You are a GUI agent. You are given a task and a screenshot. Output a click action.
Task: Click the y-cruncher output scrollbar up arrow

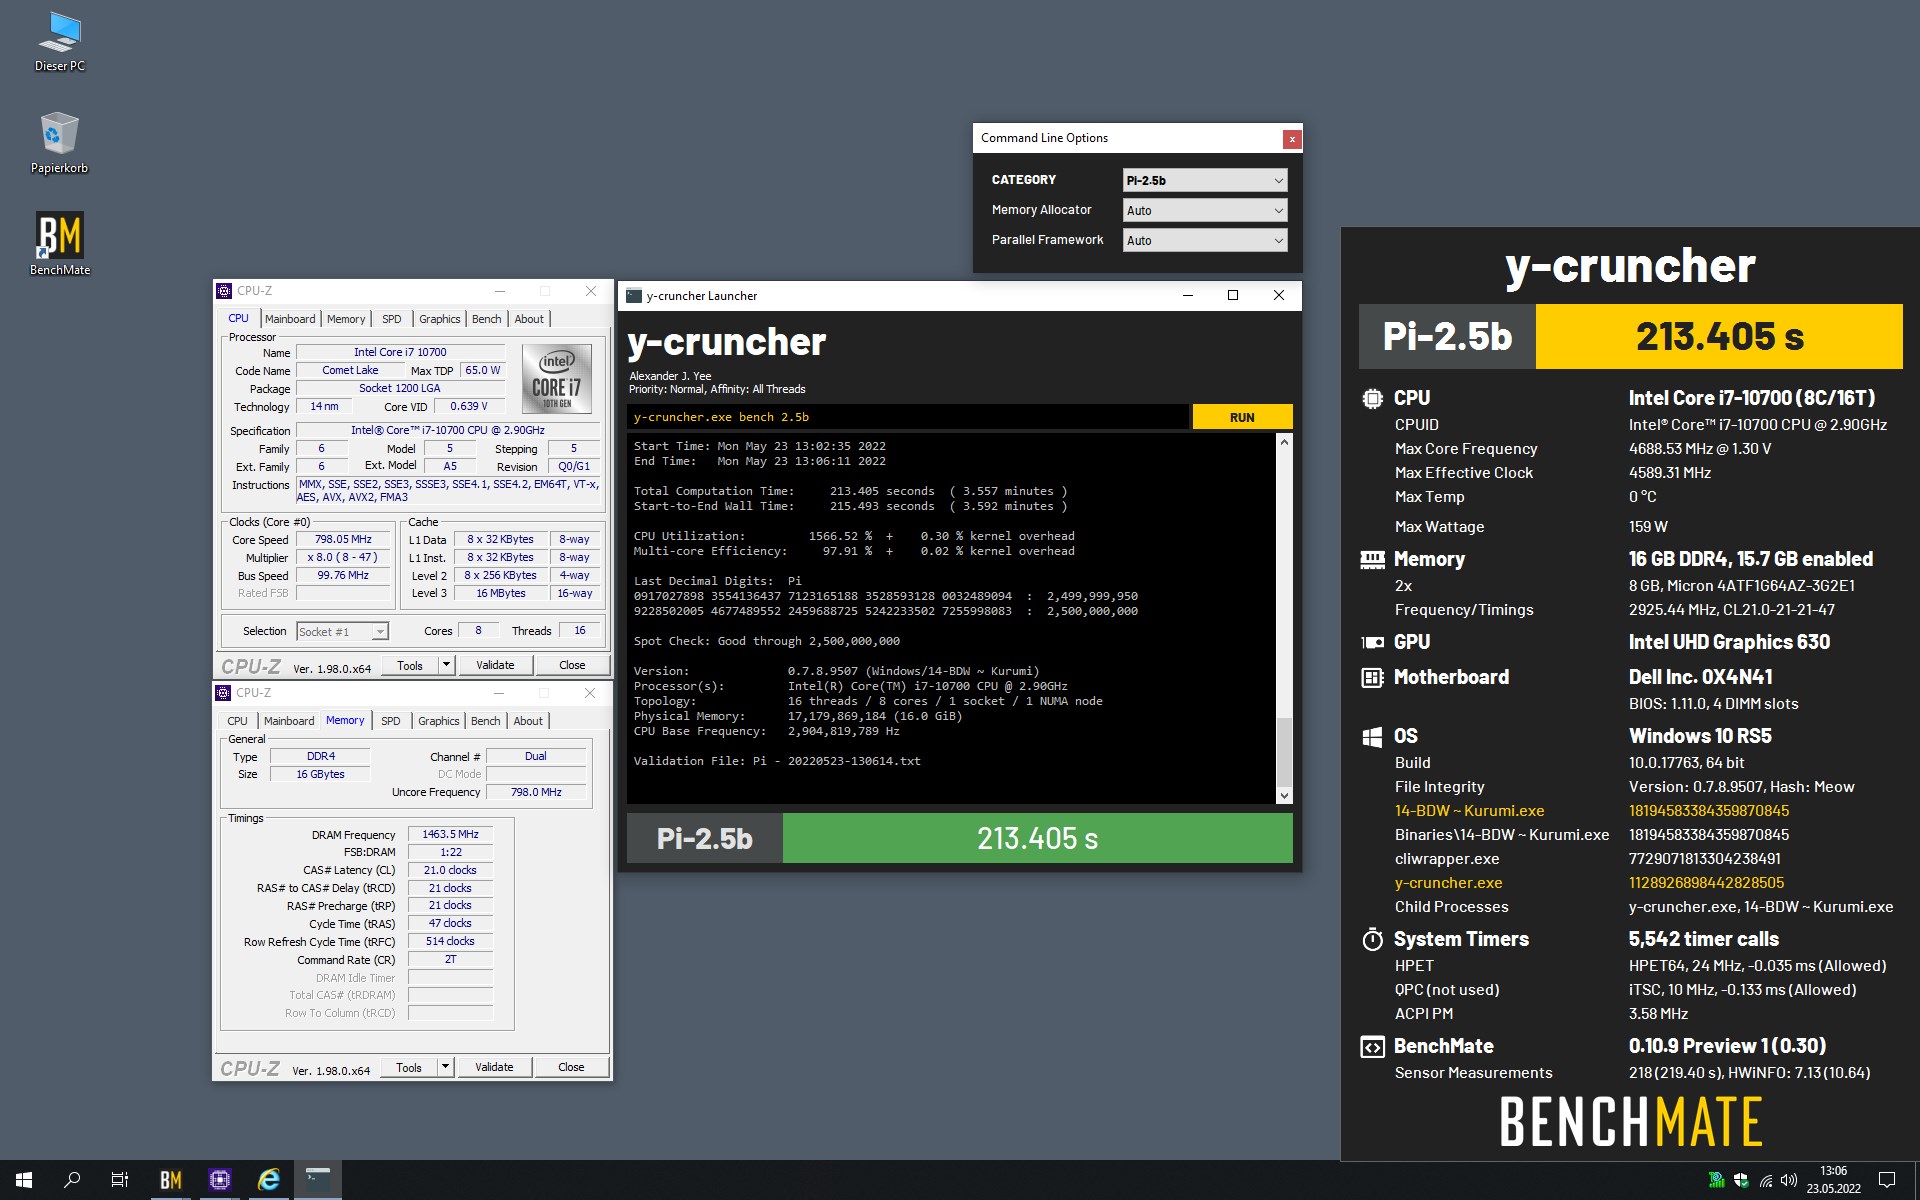click(x=1284, y=441)
